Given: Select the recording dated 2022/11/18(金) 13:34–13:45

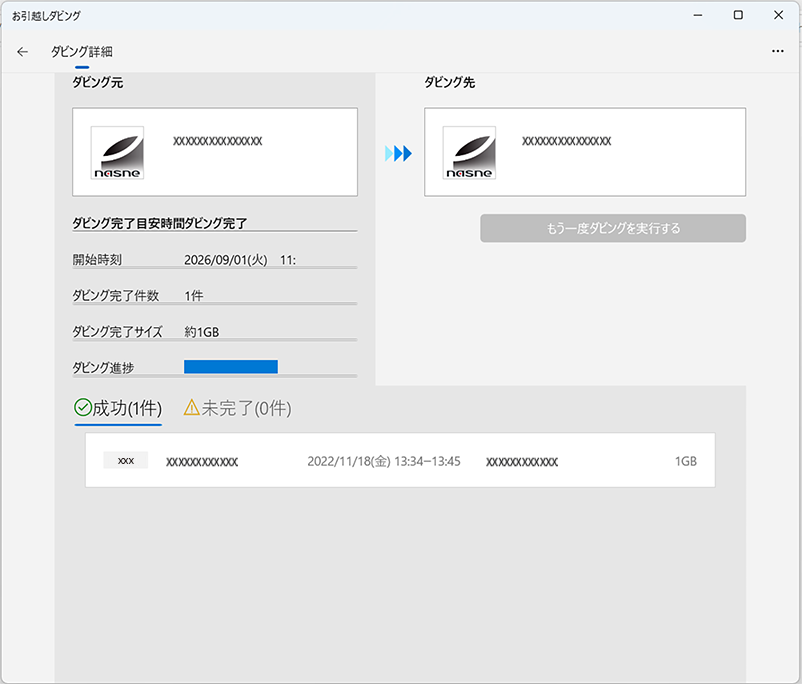Looking at the screenshot, I should (400, 460).
